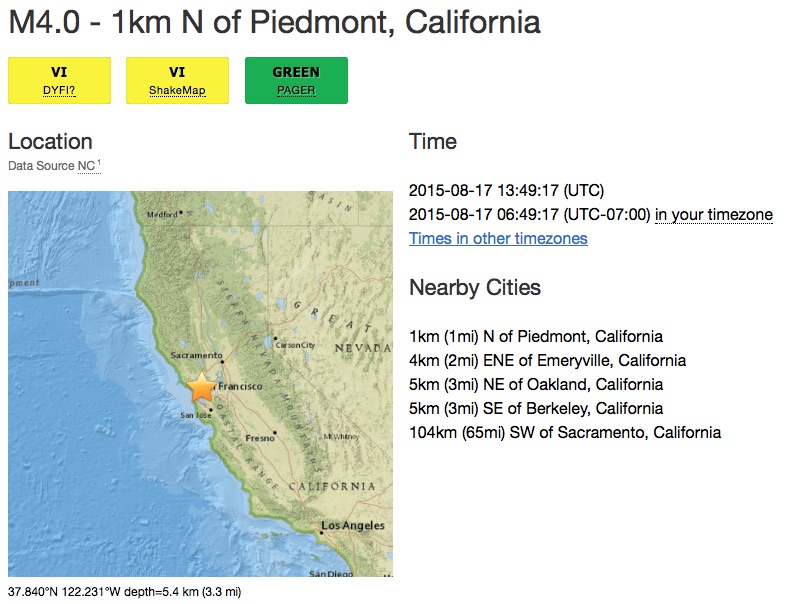Click the M4.0 Piedmont page title
The image size is (797, 604).
tap(275, 22)
